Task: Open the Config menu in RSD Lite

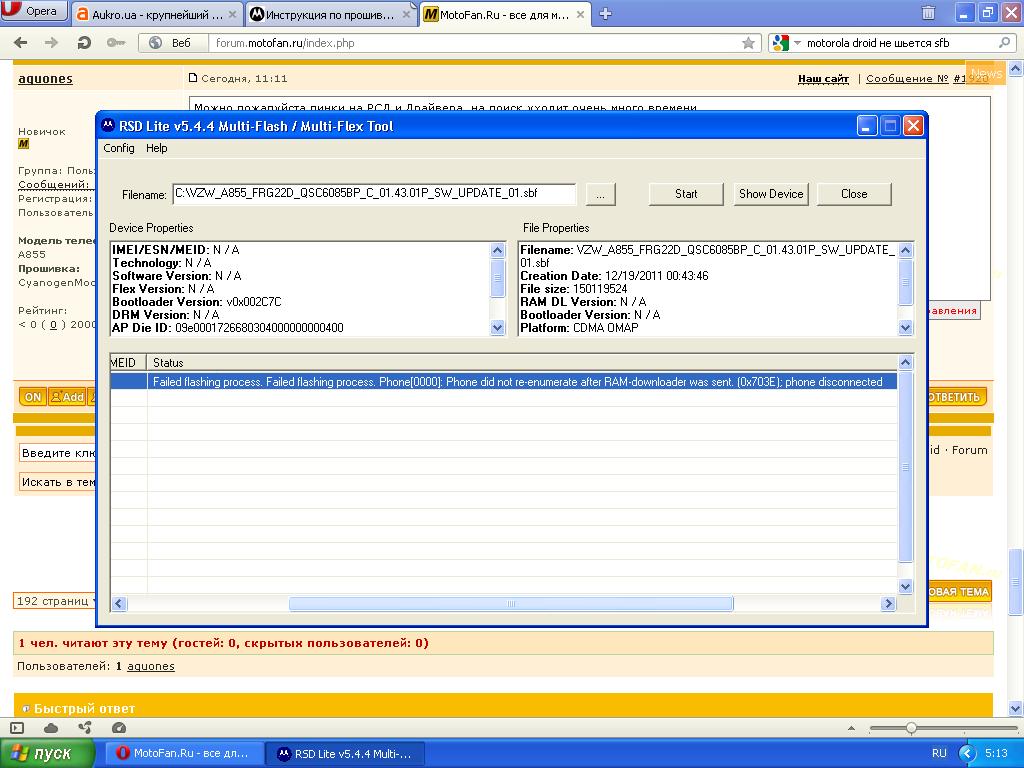Action: click(x=119, y=148)
